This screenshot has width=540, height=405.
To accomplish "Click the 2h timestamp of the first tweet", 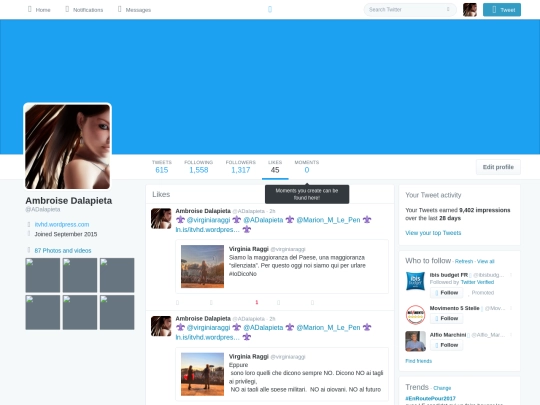I will click(272, 211).
